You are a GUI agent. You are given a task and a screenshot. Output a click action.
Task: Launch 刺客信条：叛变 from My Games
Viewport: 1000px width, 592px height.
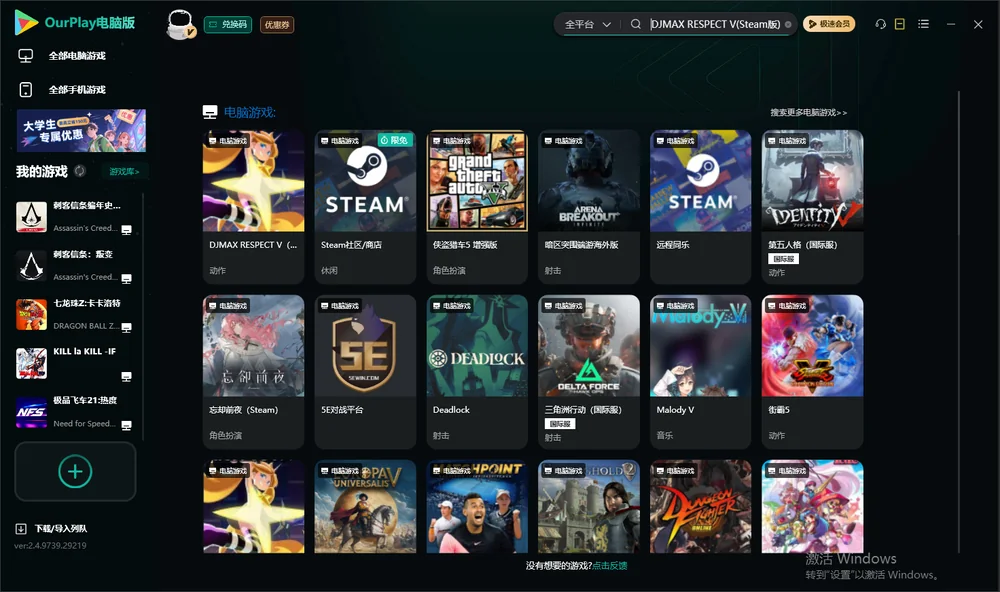click(74, 265)
